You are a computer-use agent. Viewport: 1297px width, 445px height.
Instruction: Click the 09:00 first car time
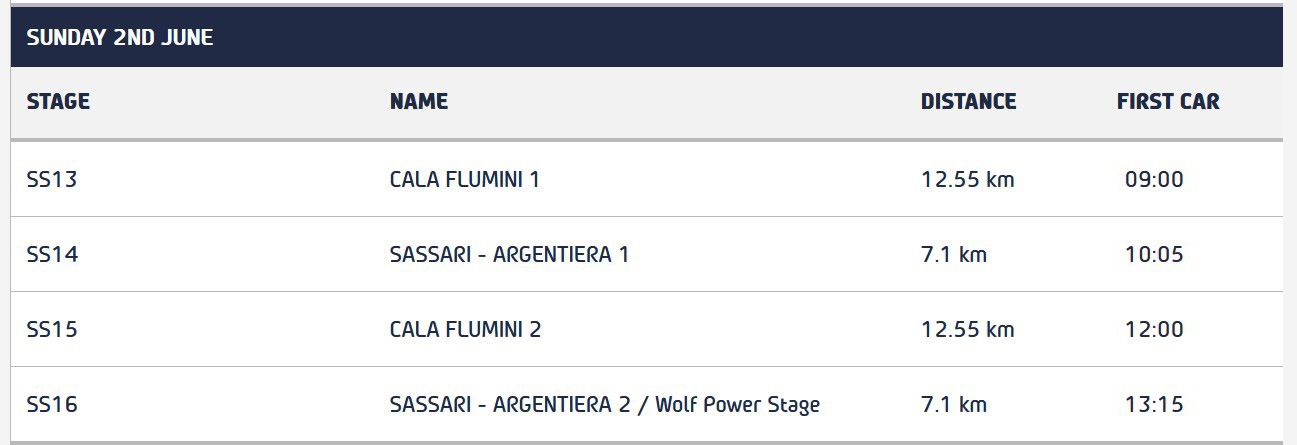pos(1154,180)
